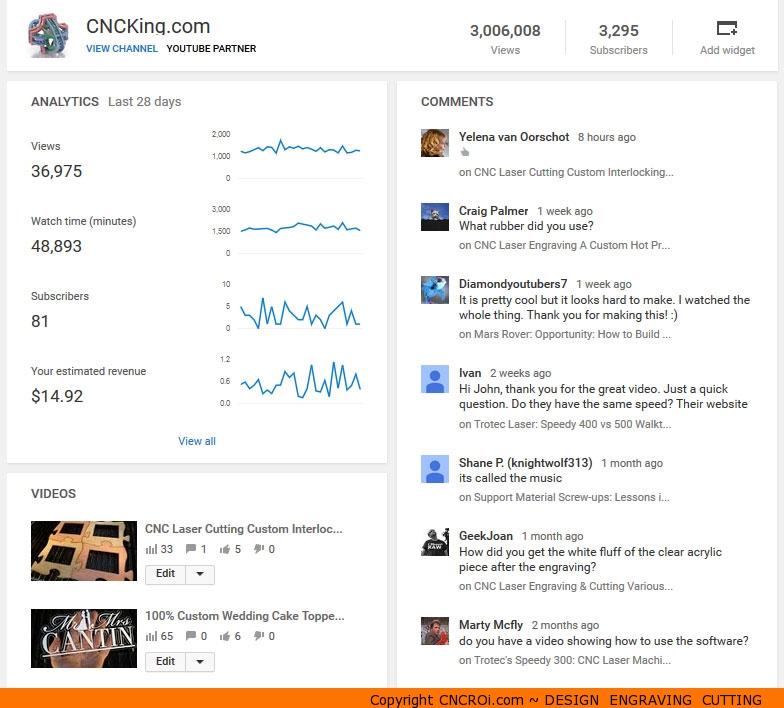Open 'on Trotec Laser: Speedy 400 vs 500' link
The height and width of the screenshot is (708, 784).
pyautogui.click(x=565, y=424)
